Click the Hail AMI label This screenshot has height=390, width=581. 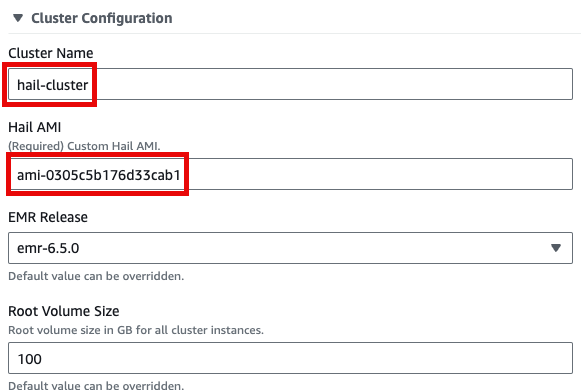34,127
